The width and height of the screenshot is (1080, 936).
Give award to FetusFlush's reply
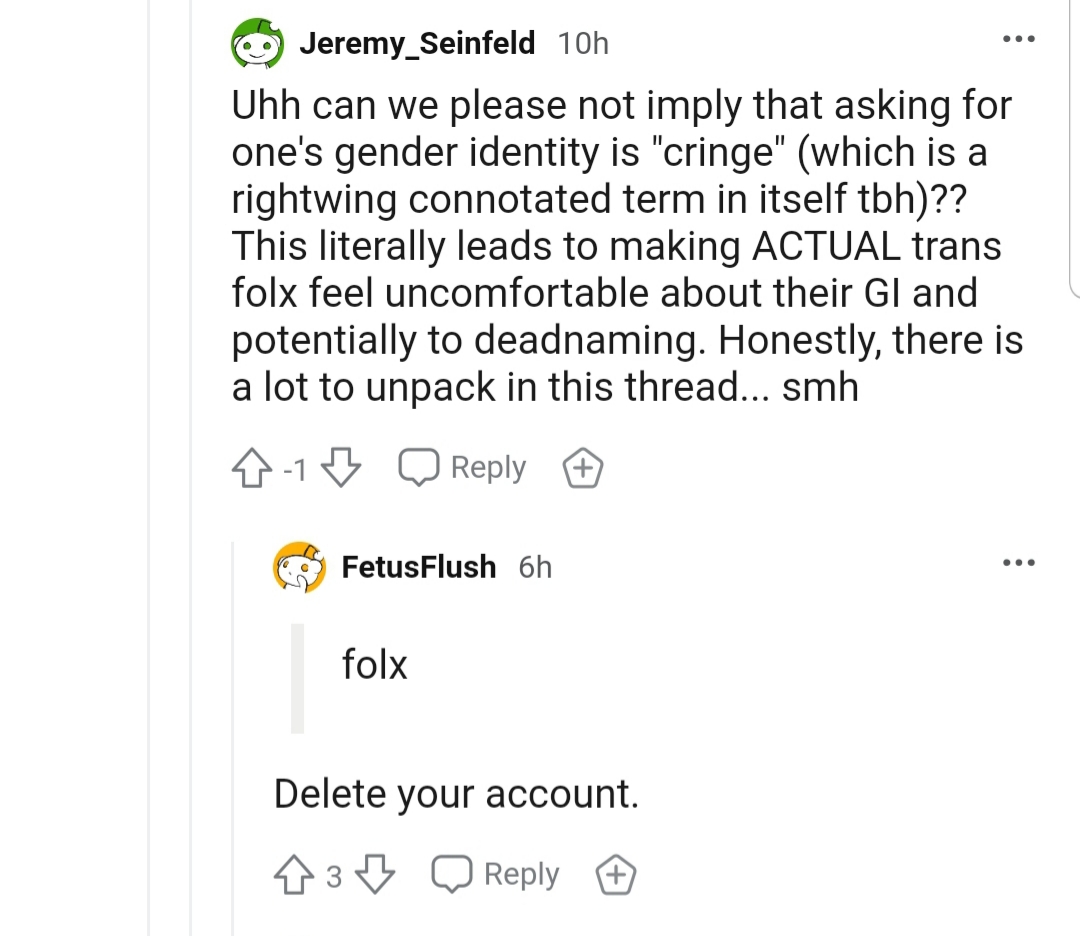(616, 875)
